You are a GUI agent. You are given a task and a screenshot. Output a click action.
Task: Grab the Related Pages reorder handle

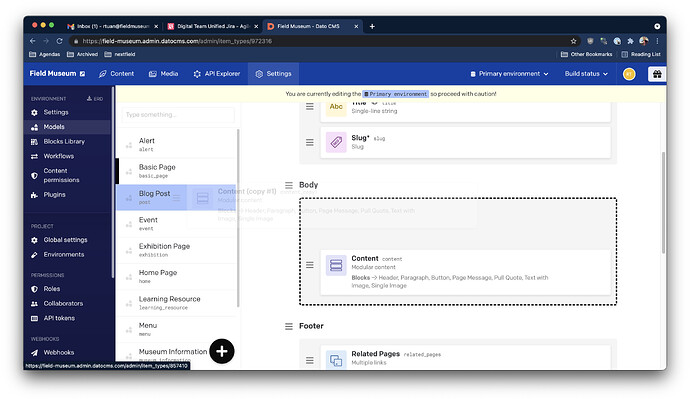pos(310,361)
